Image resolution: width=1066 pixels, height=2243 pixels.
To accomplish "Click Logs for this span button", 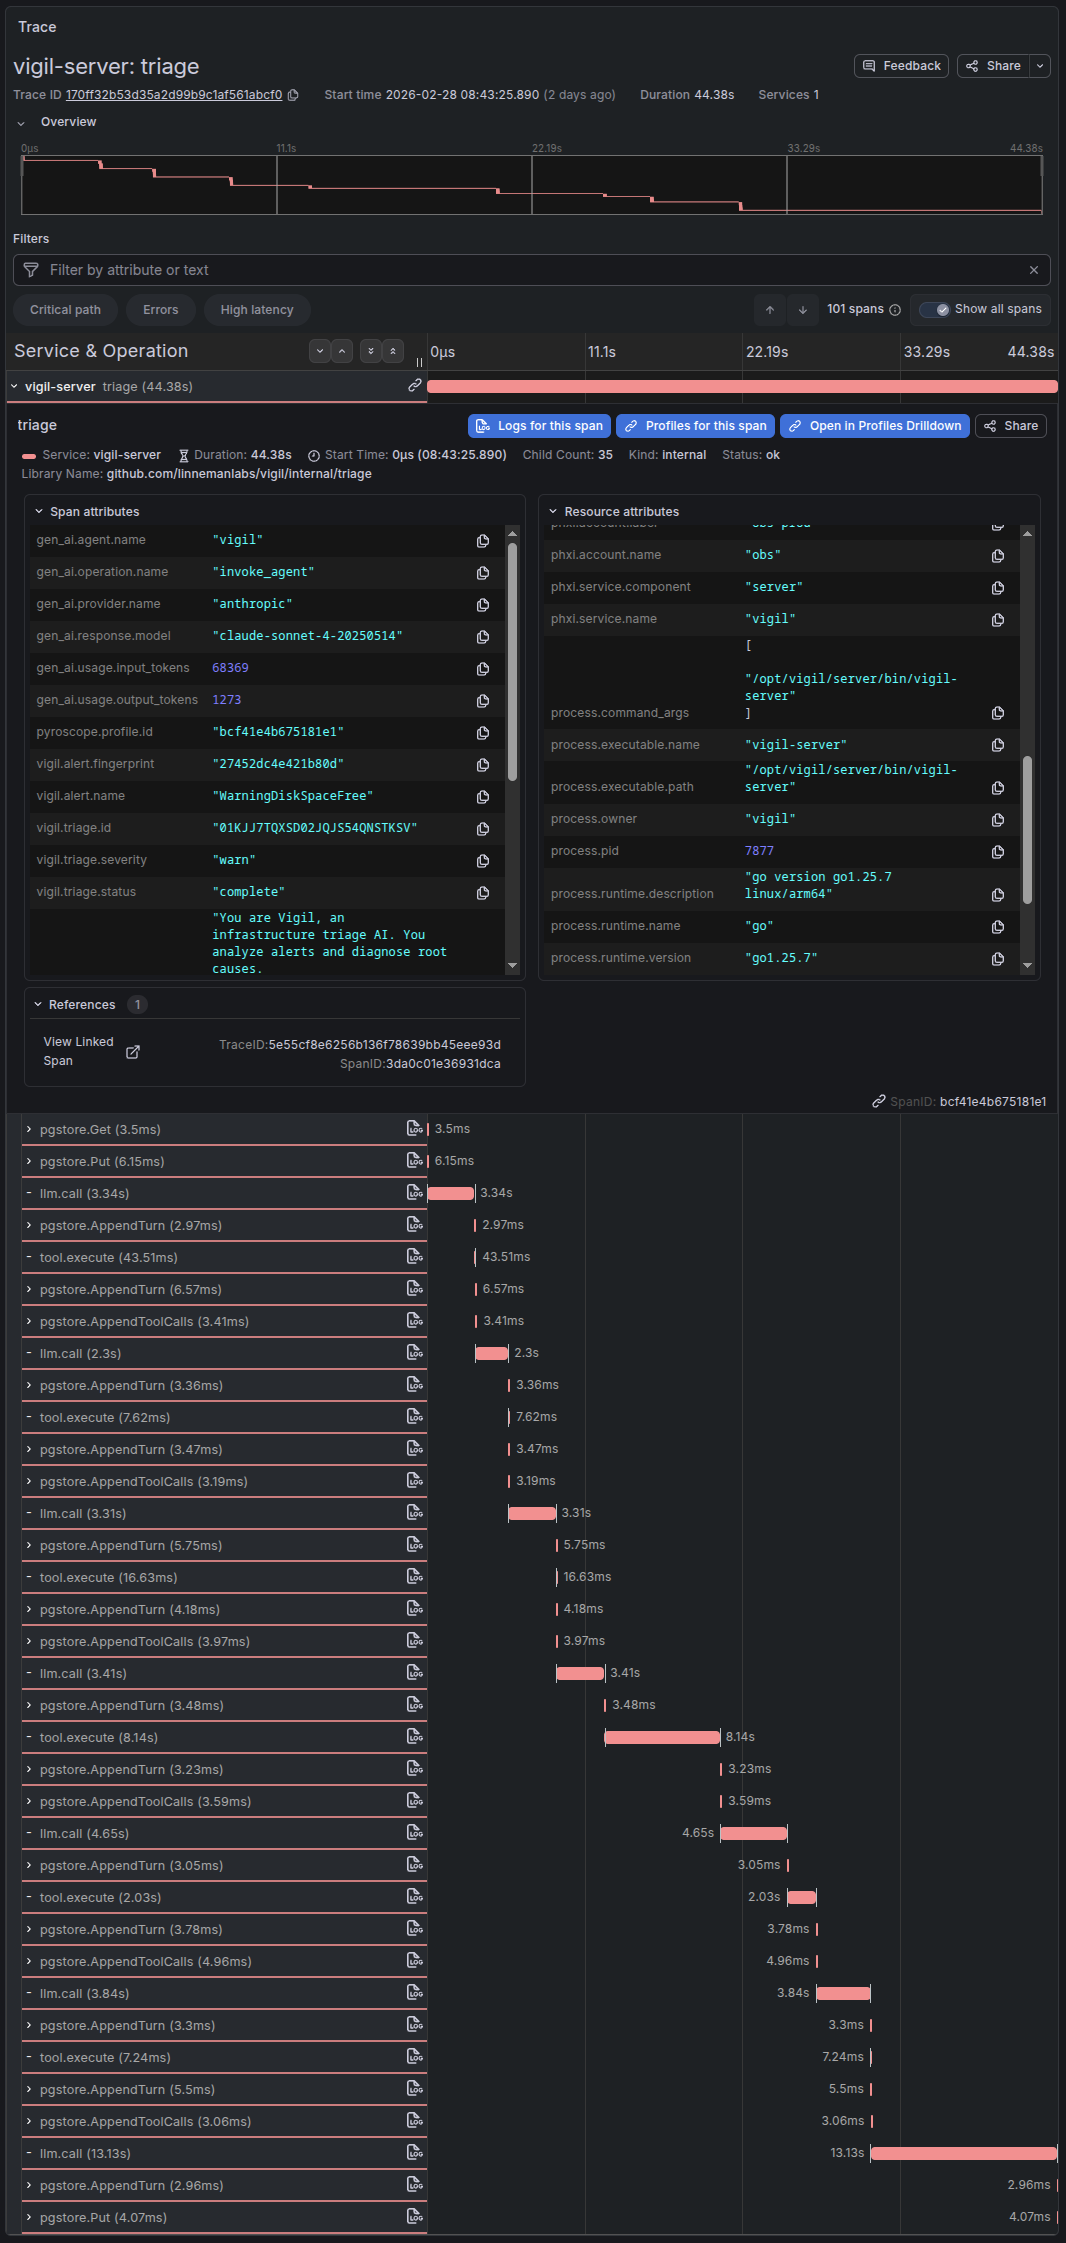I will tap(540, 426).
